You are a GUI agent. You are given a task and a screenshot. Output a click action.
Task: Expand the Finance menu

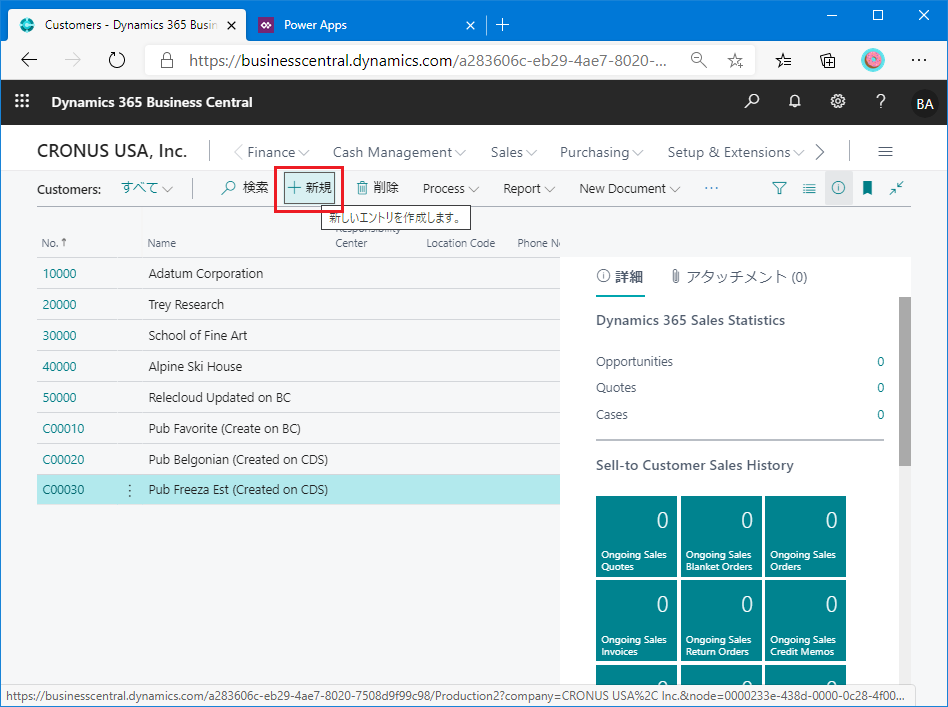pyautogui.click(x=278, y=152)
